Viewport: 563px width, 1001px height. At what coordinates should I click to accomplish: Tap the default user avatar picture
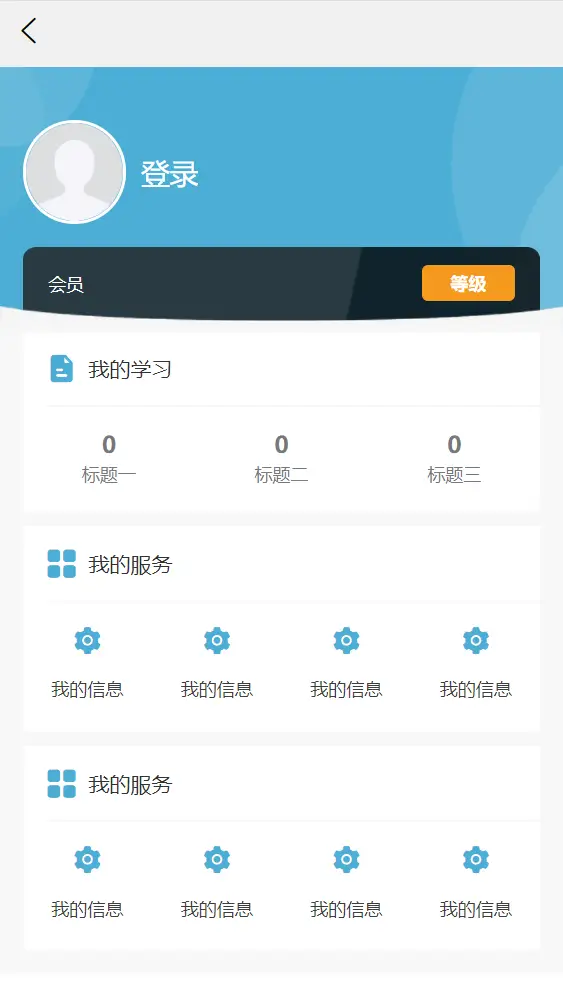(x=74, y=172)
